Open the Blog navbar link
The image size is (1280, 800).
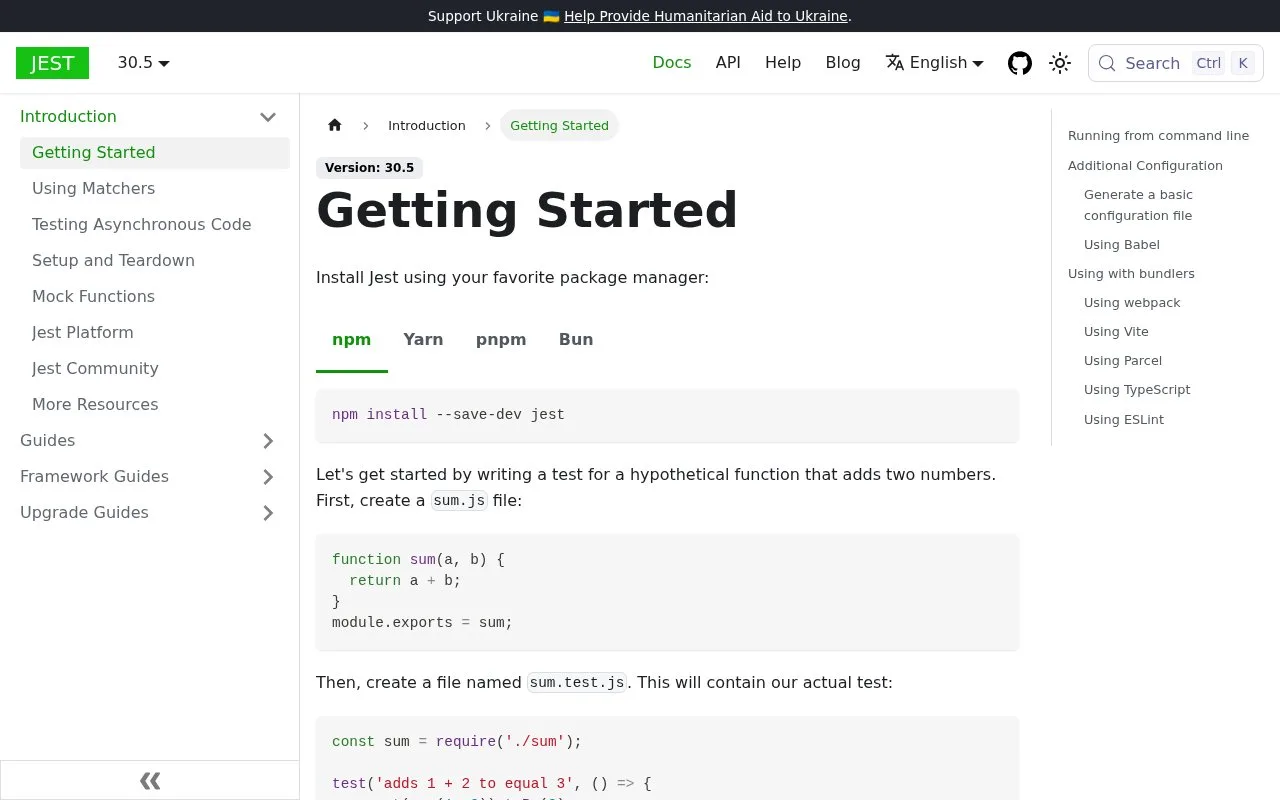[x=843, y=62]
